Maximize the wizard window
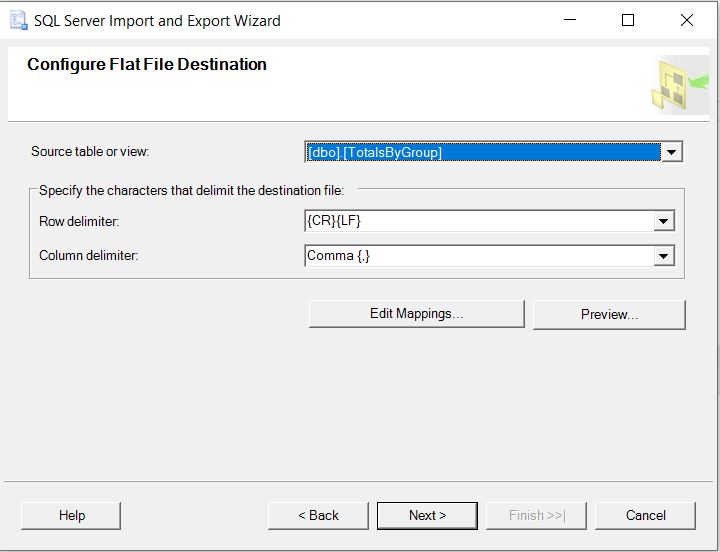720x552 pixels. point(628,20)
